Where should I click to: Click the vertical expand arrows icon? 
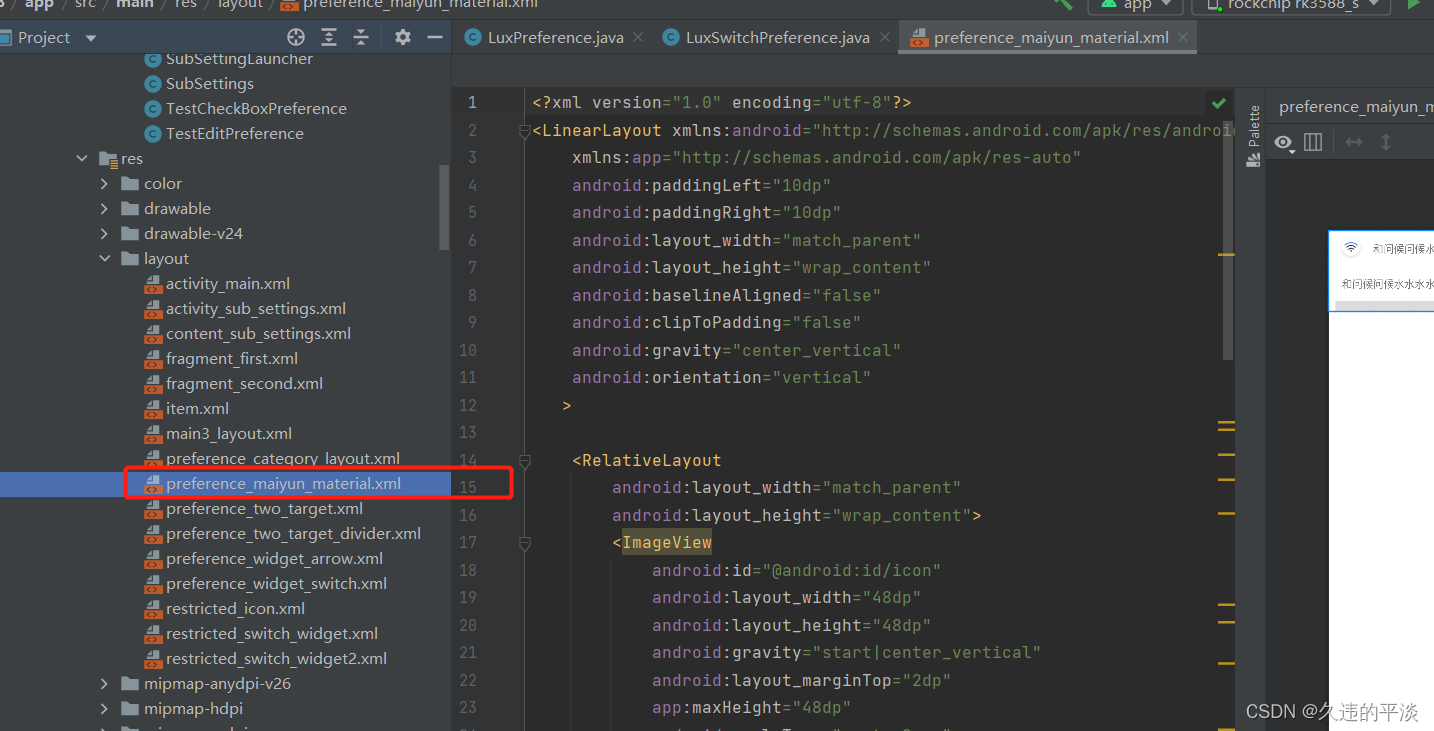pos(1386,142)
